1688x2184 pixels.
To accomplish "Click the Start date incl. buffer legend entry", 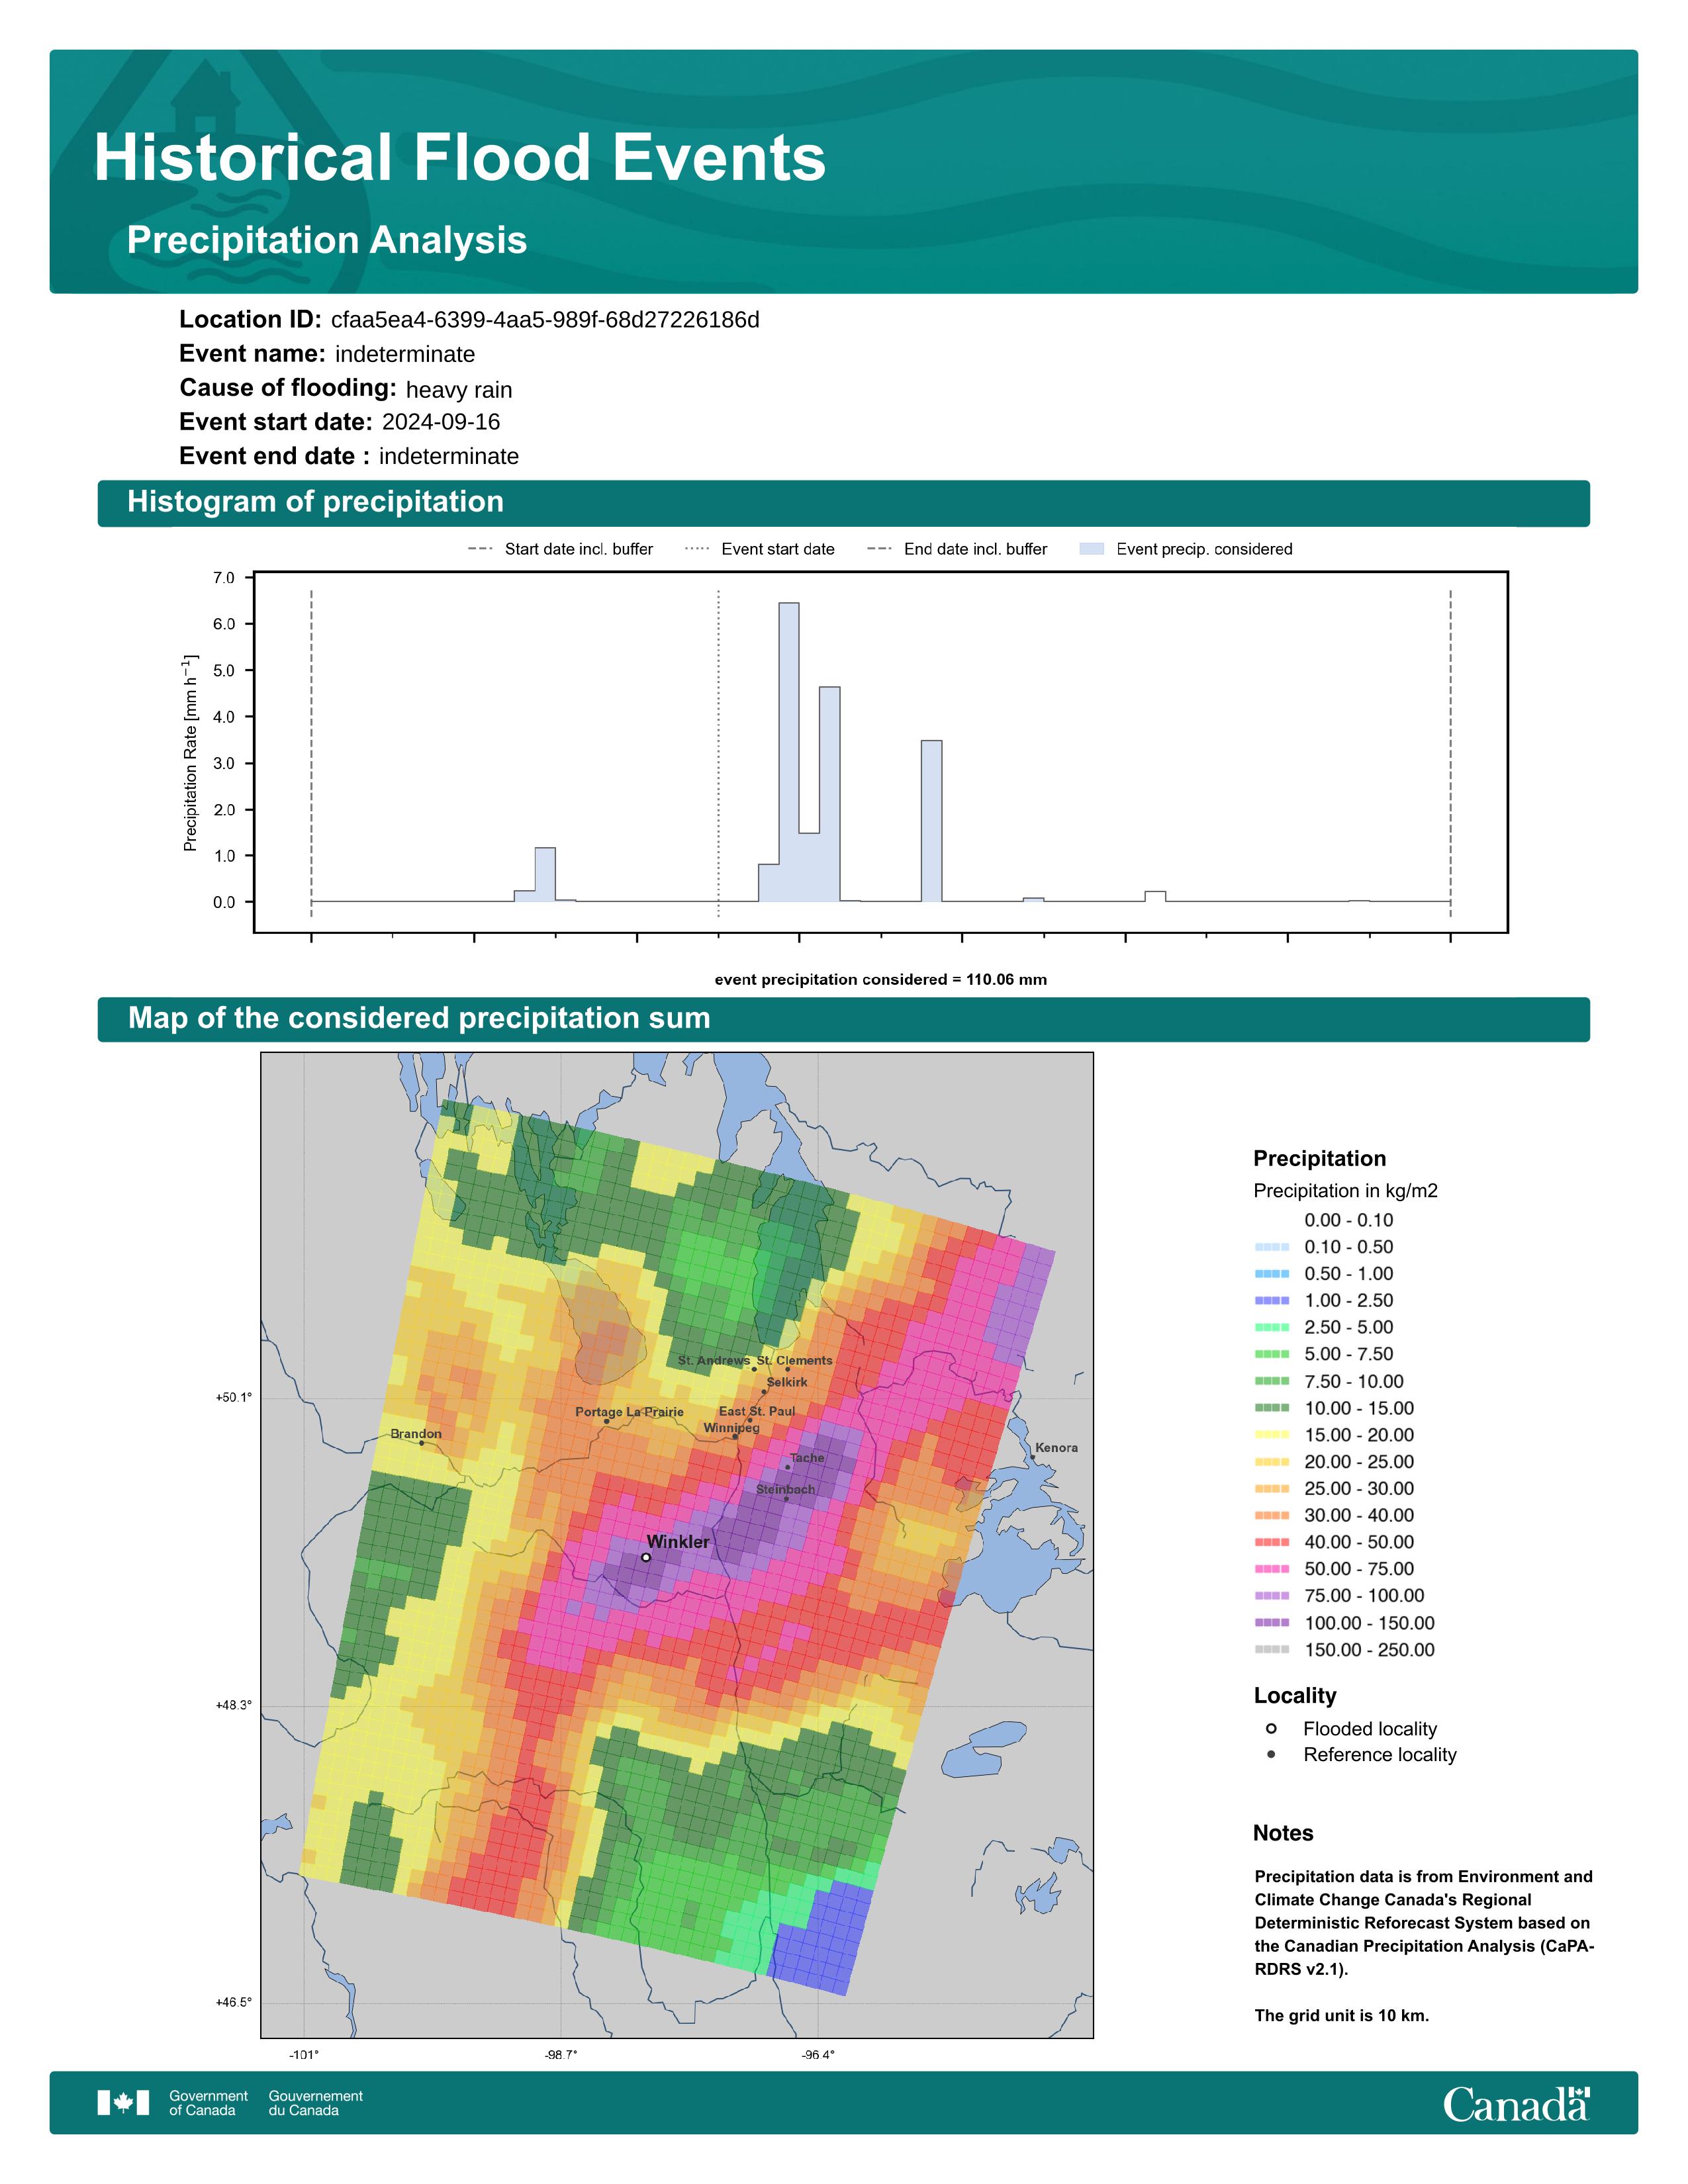I will tap(560, 549).
